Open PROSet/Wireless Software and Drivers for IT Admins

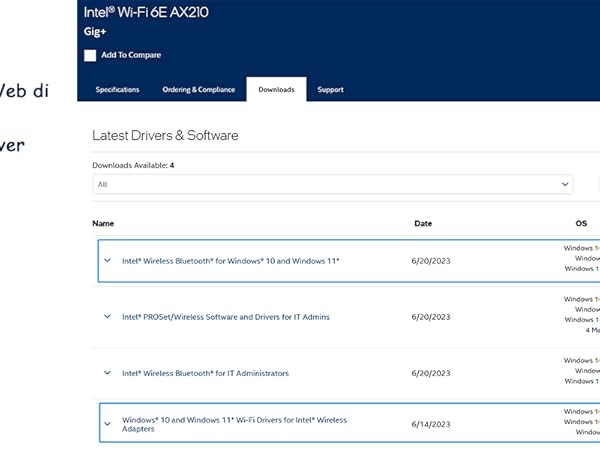pos(225,317)
